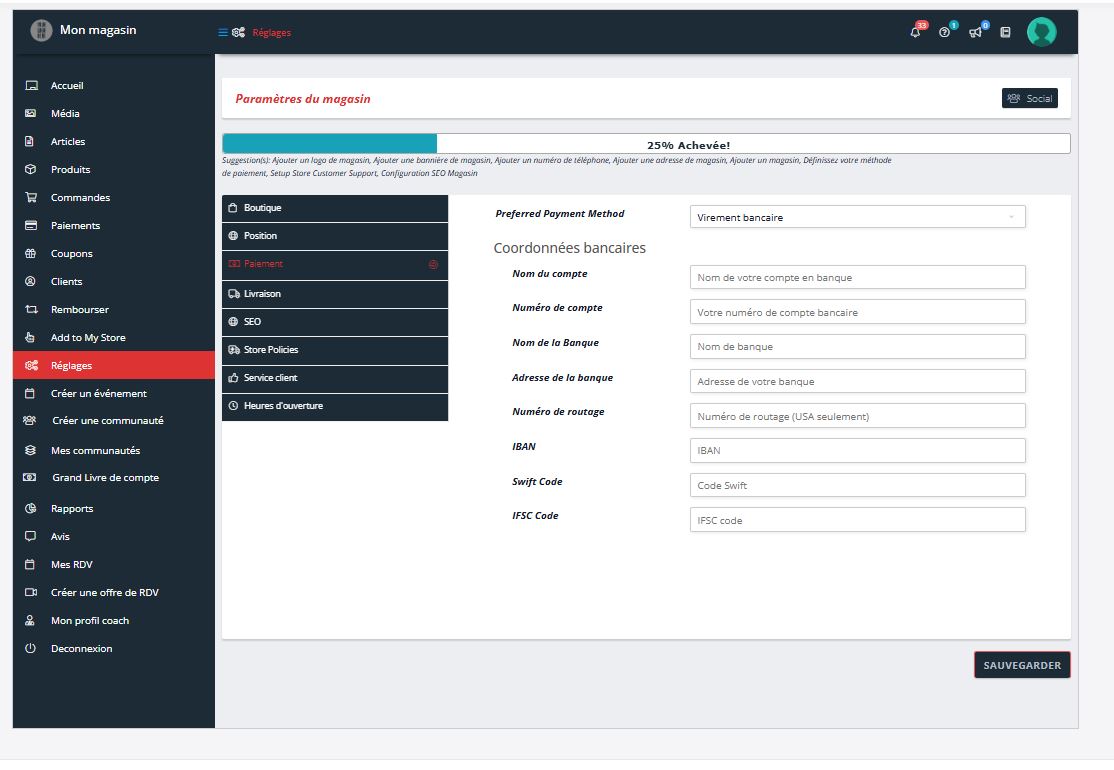Open Commandes from the sidebar menu
The width and height of the screenshot is (1114, 770).
click(x=80, y=198)
